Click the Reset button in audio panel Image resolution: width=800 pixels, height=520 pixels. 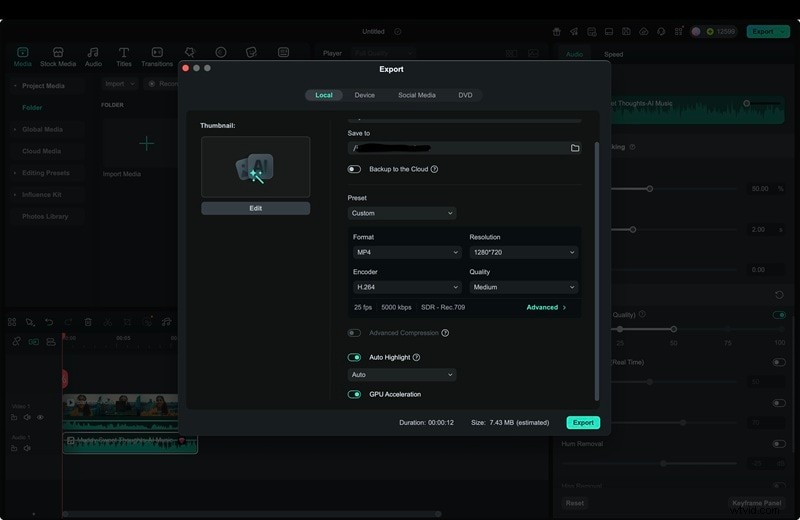click(574, 503)
